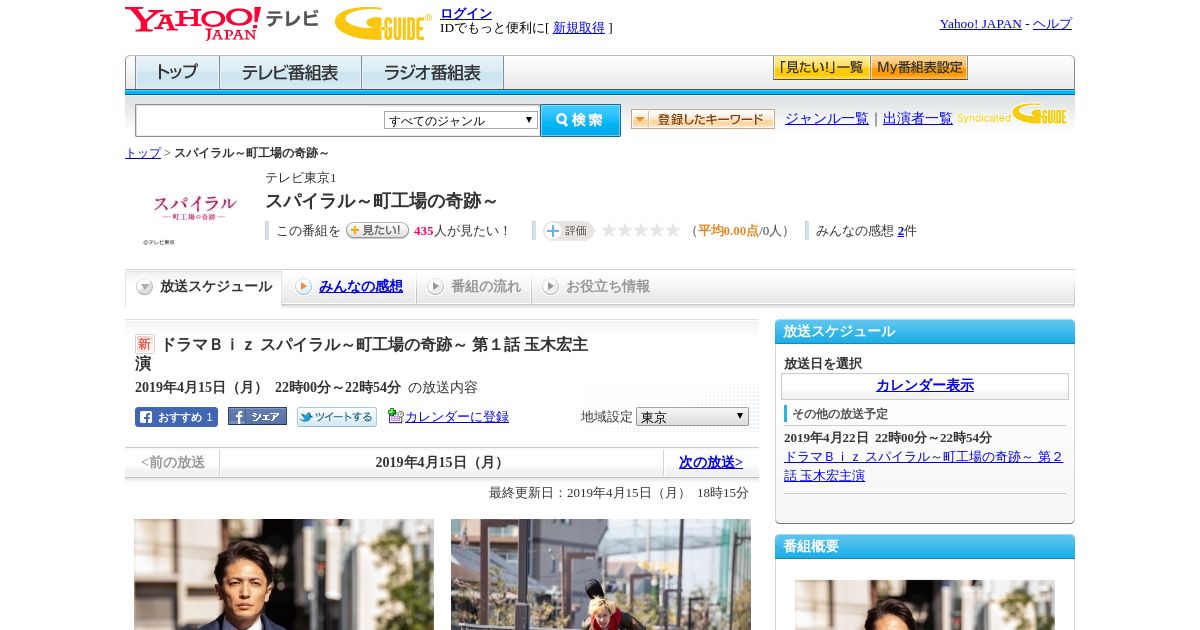
Task: Click the 最終更新日 timestamp text
Action: point(619,493)
